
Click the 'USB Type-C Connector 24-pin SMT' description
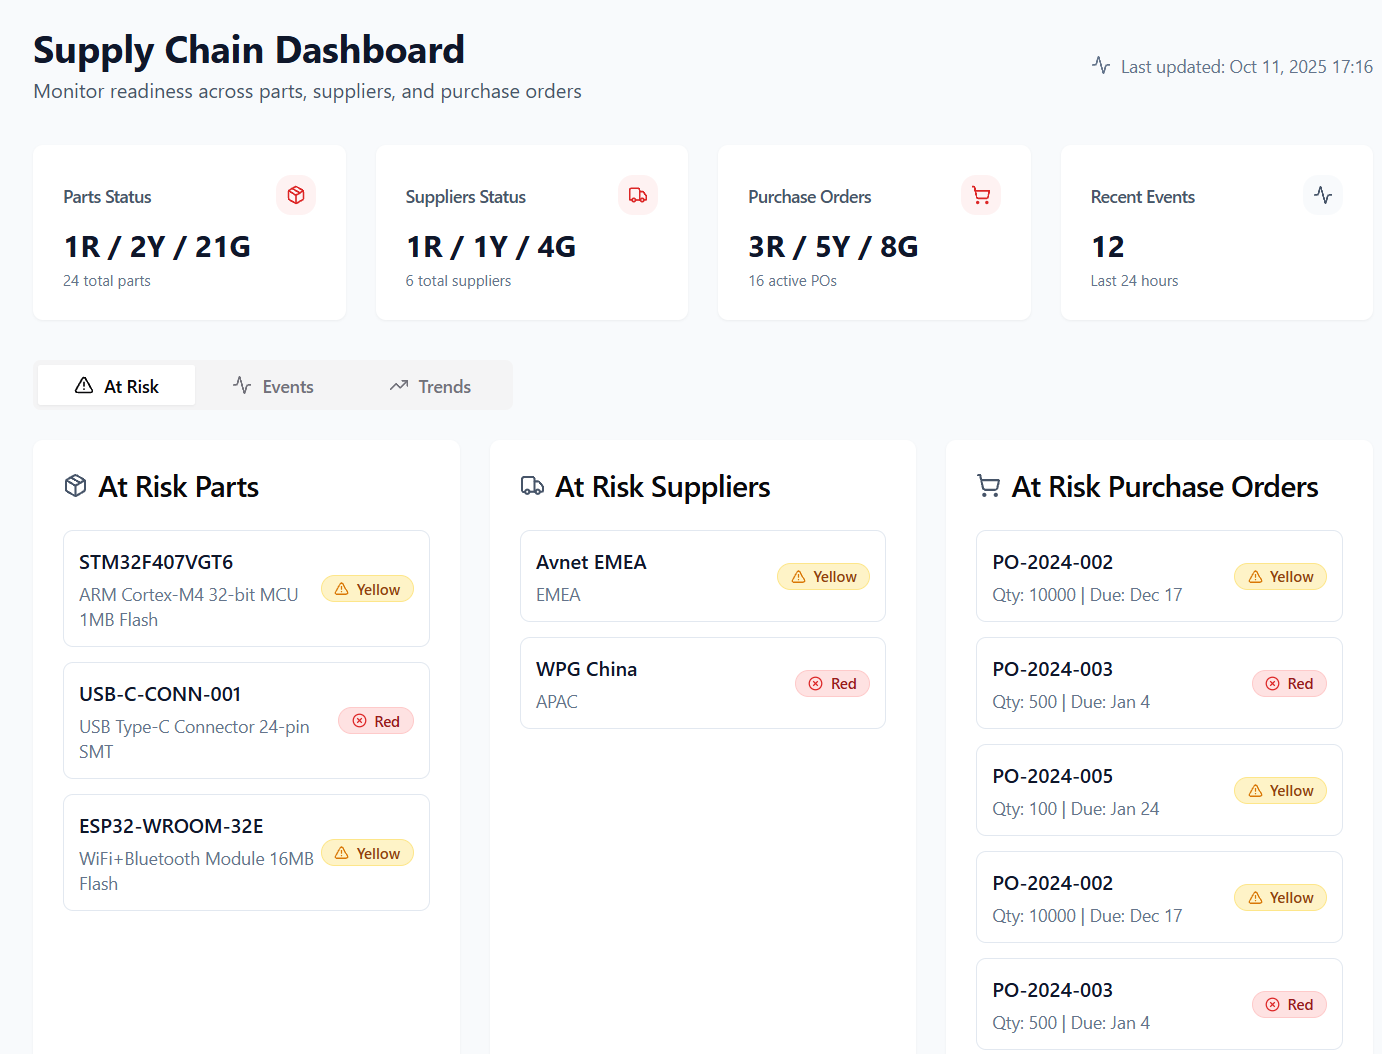(194, 739)
